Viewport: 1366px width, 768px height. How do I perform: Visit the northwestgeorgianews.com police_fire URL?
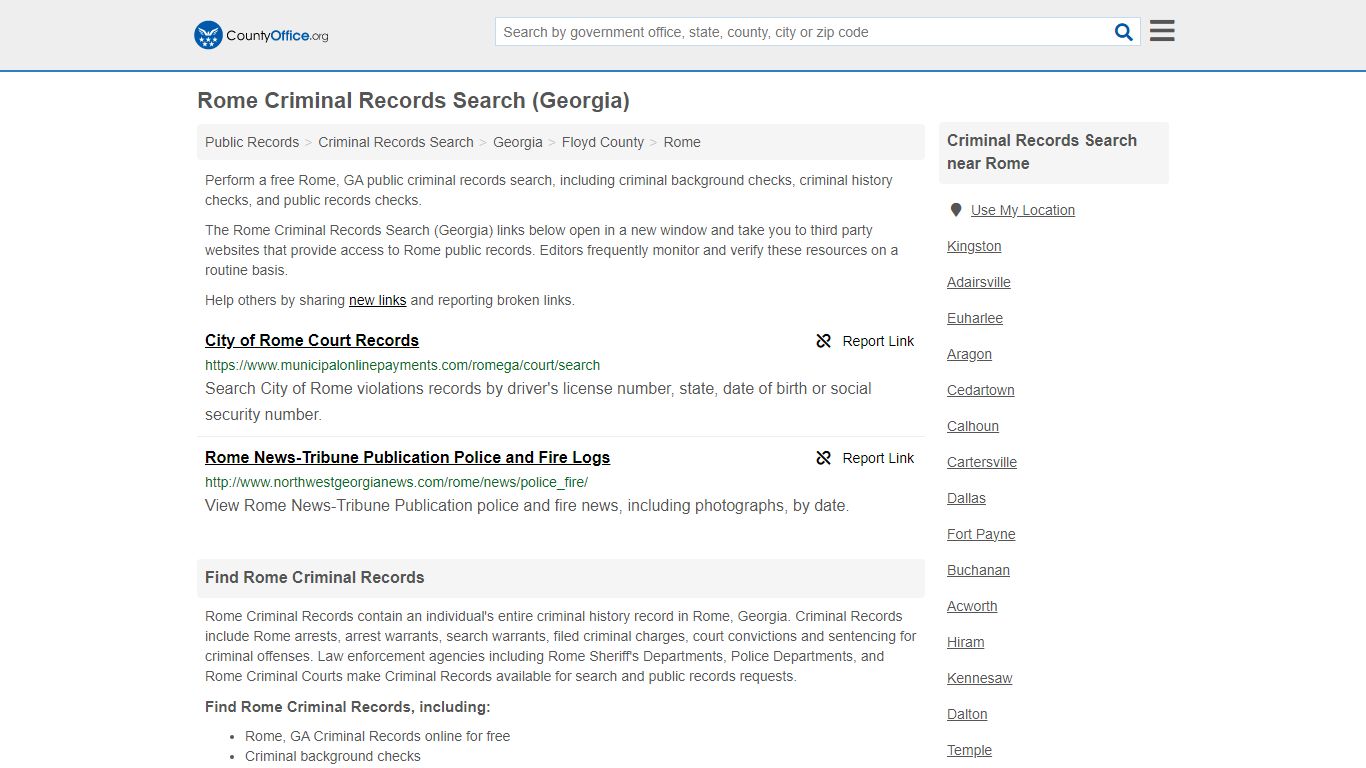pyautogui.click(x=396, y=482)
